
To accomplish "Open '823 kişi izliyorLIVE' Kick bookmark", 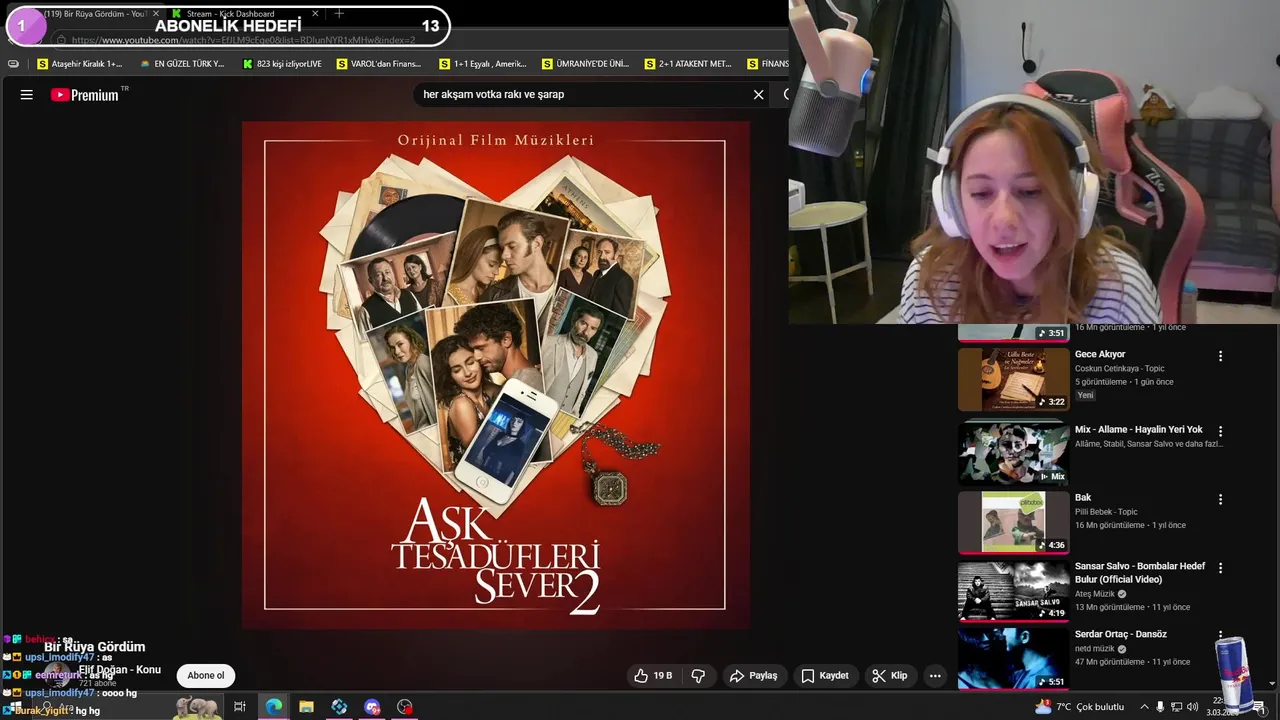I will click(x=283, y=64).
